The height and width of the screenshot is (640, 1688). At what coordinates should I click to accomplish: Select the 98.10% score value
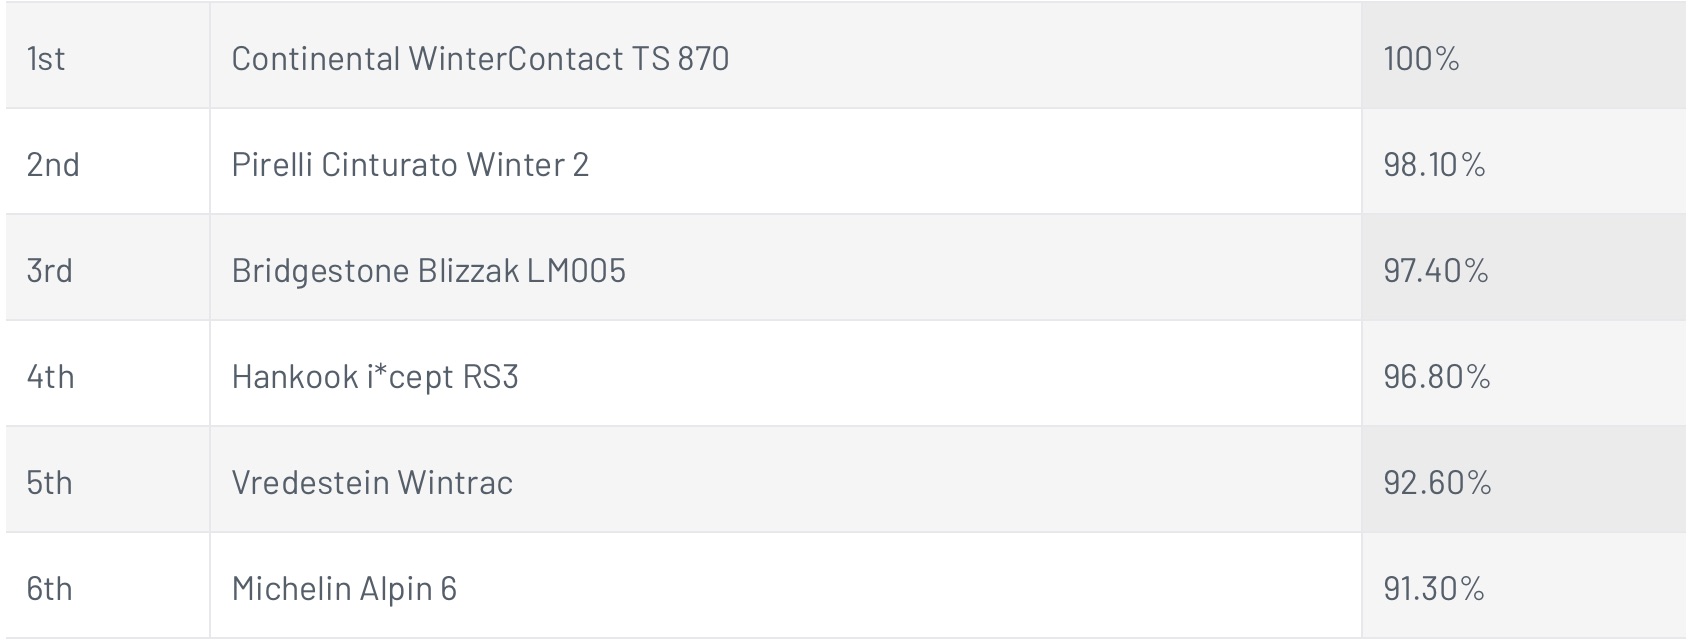tap(1434, 164)
